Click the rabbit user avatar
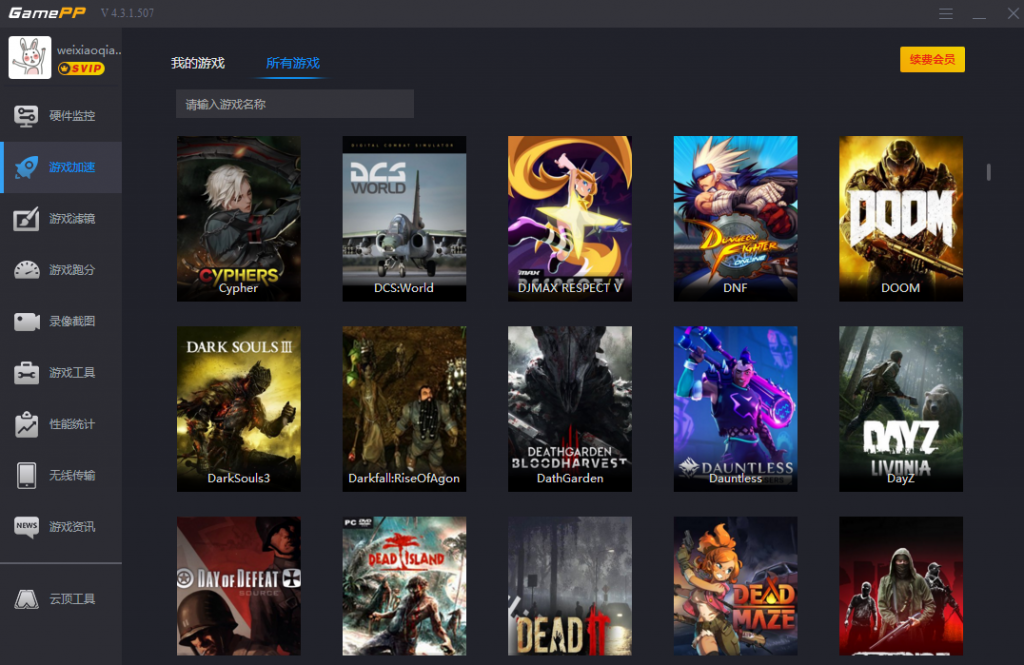 29,57
